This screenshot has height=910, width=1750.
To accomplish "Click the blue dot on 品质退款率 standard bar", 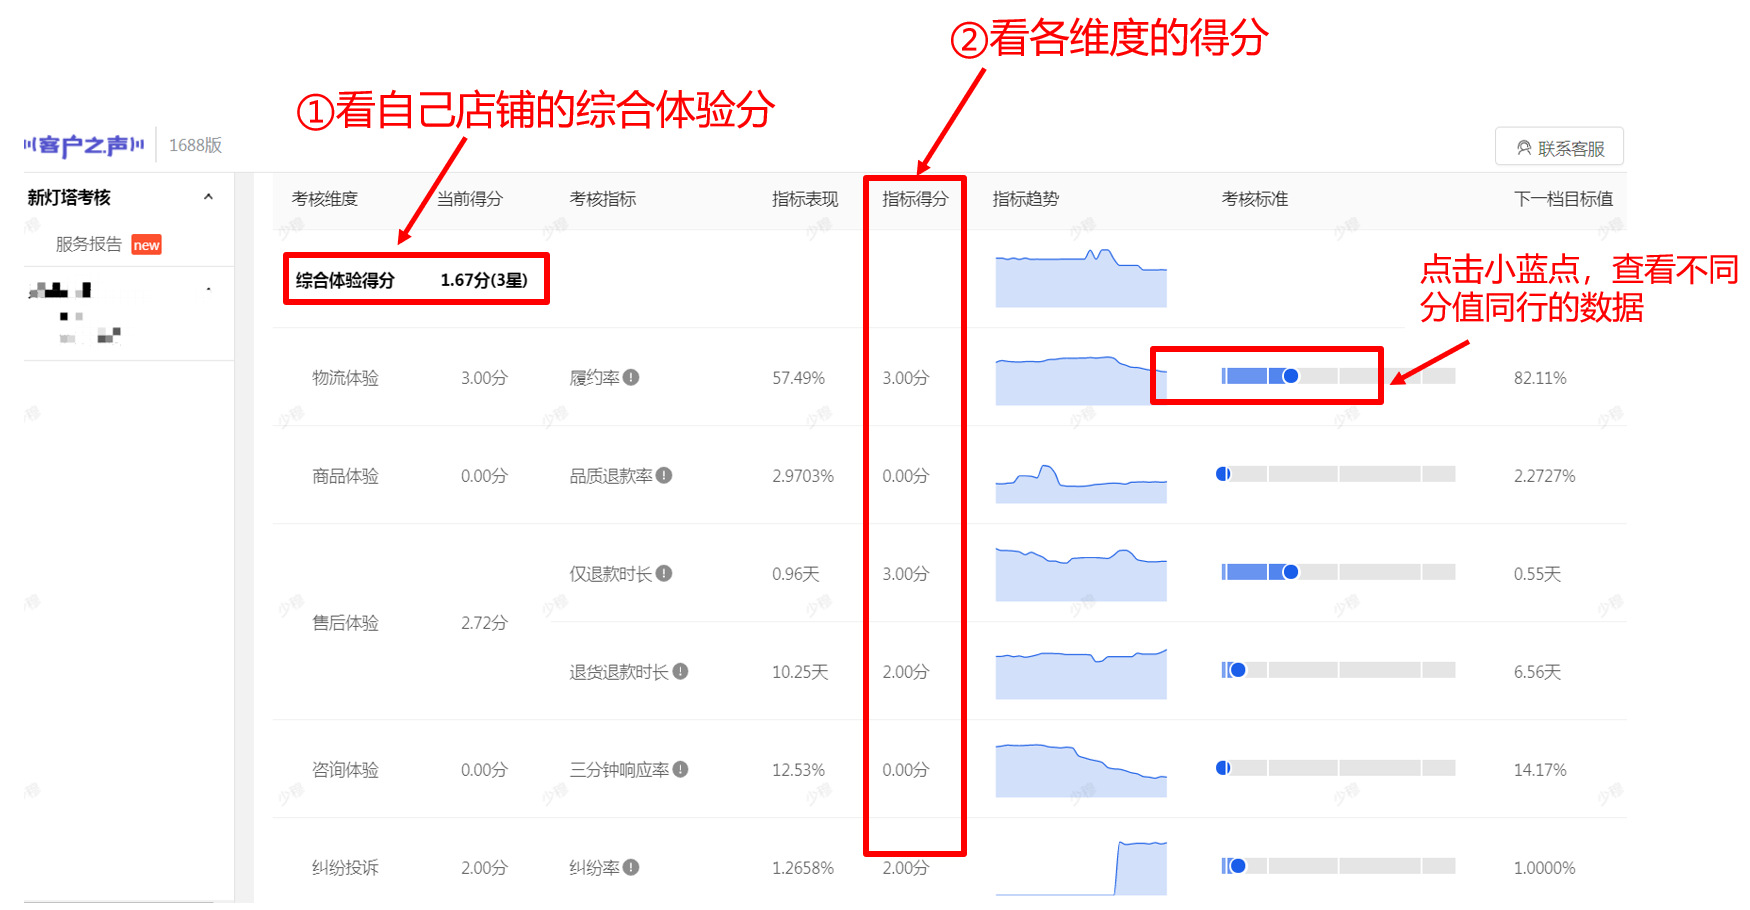I will 1223,474.
